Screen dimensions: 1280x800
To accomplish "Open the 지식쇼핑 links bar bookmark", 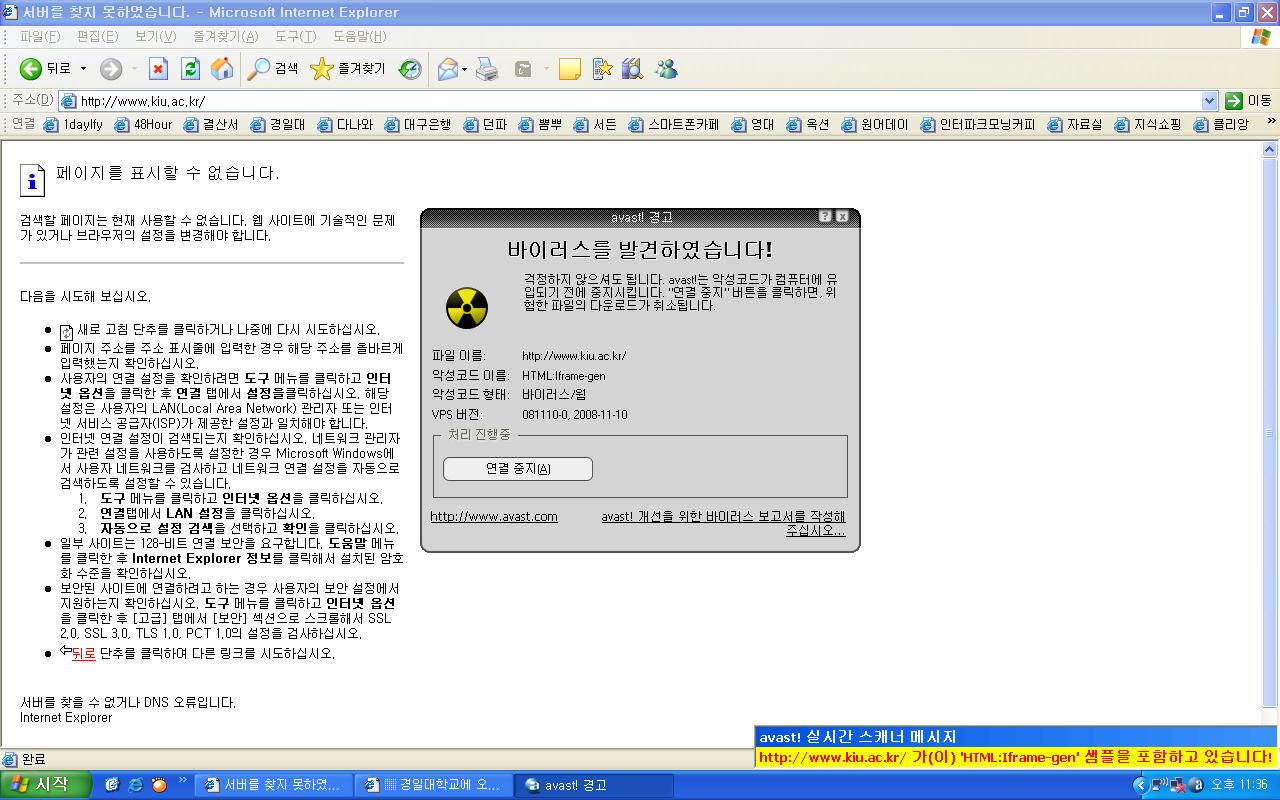I will (1148, 125).
